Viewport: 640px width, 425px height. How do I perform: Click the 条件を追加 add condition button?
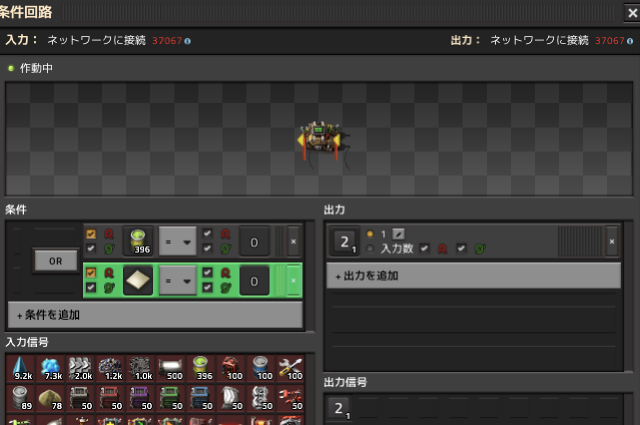pos(154,314)
